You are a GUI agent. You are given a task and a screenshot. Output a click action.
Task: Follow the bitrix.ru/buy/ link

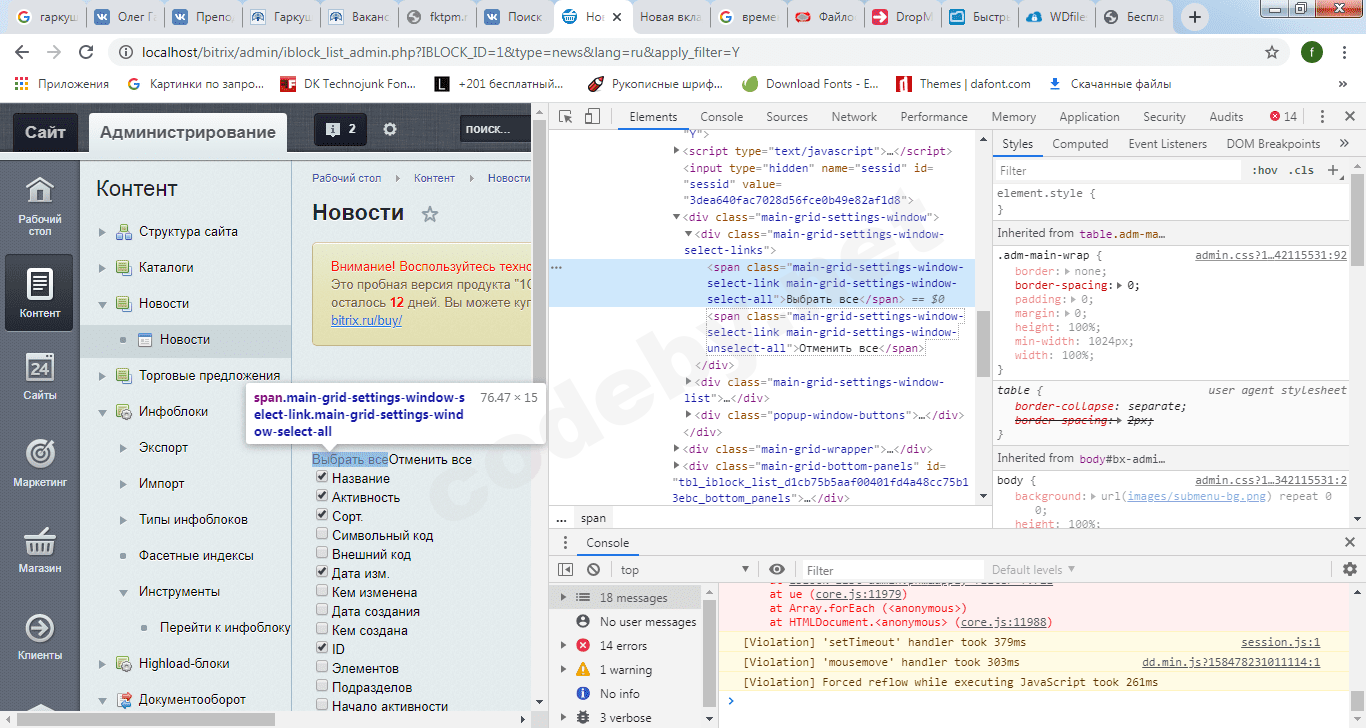click(x=366, y=321)
